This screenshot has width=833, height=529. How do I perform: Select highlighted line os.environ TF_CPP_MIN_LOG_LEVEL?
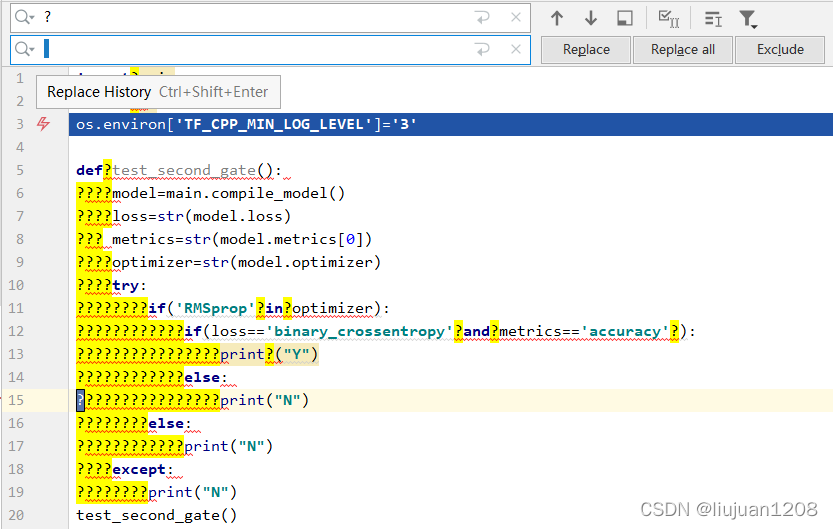point(450,124)
